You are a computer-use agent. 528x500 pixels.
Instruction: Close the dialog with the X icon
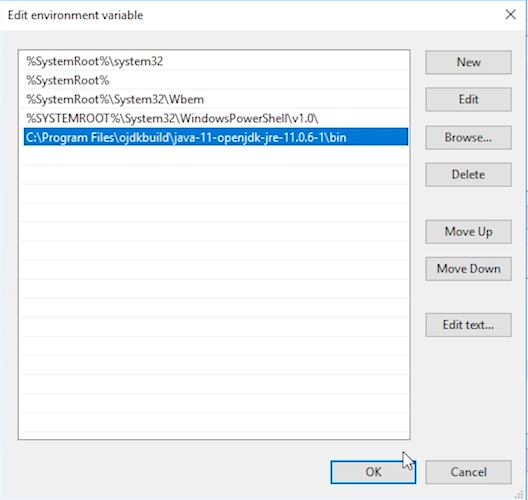[x=510, y=14]
